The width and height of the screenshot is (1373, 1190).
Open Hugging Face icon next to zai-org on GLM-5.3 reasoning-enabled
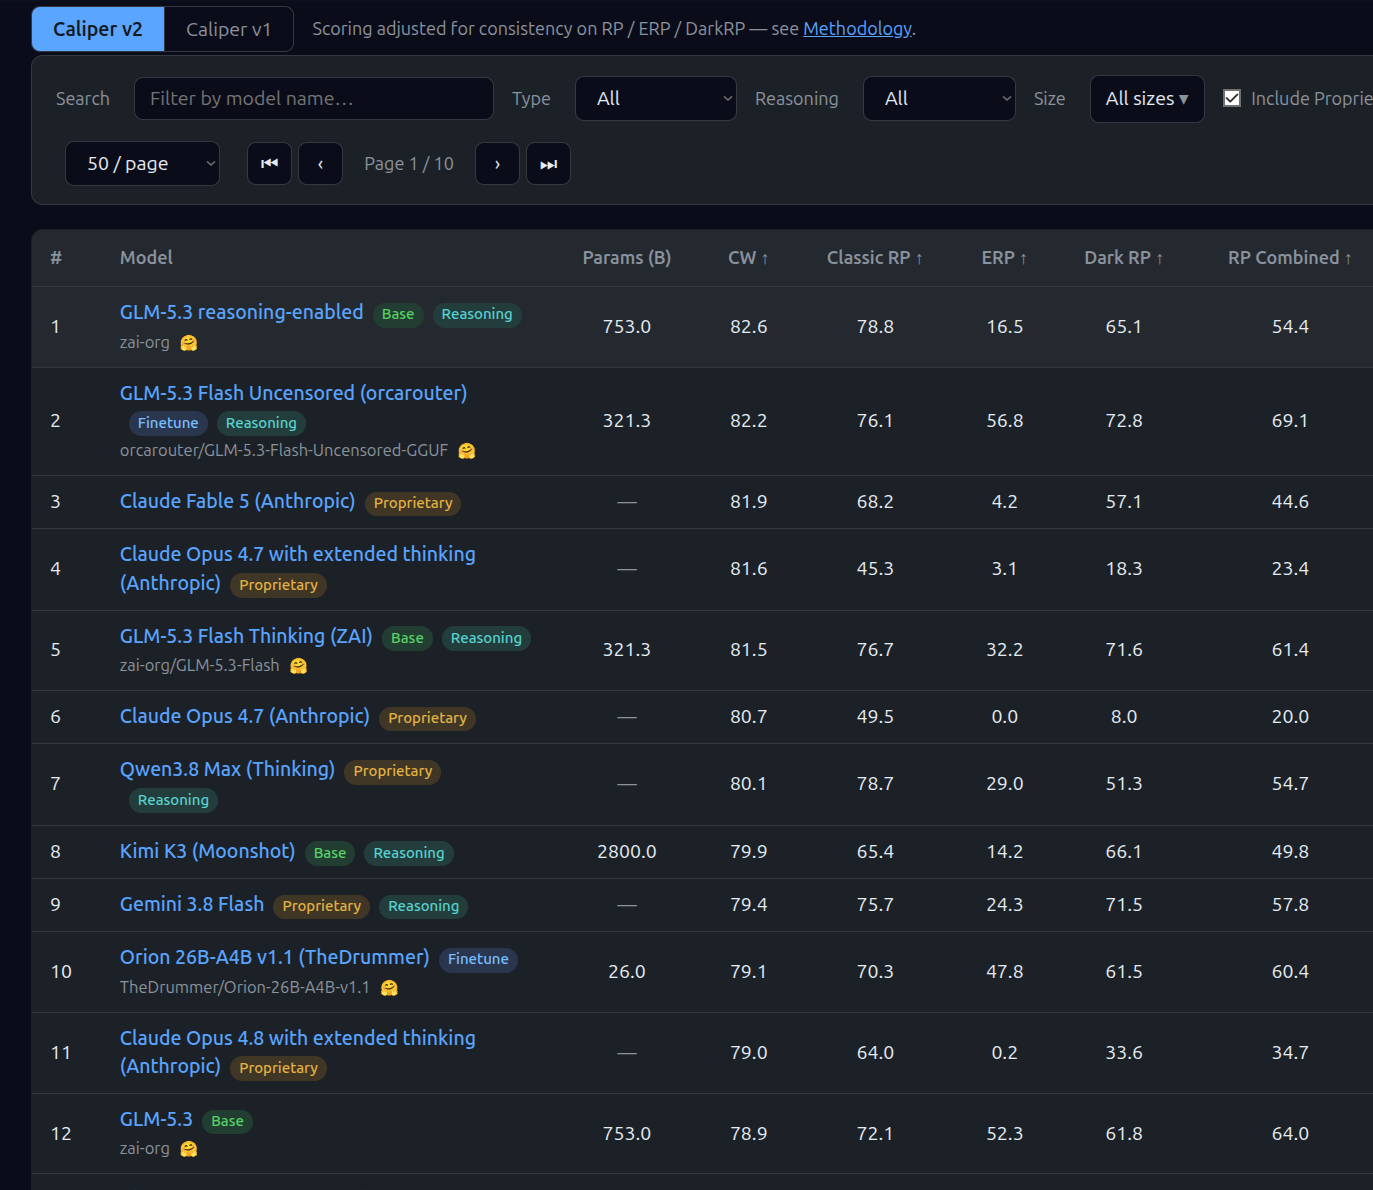click(188, 343)
